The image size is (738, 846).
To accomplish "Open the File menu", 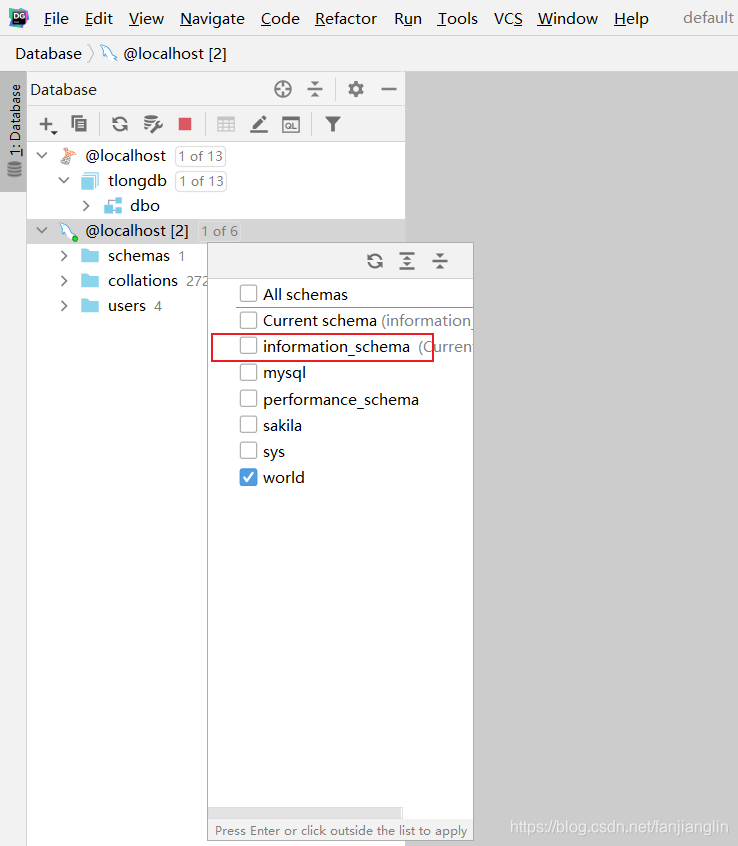I will [56, 19].
